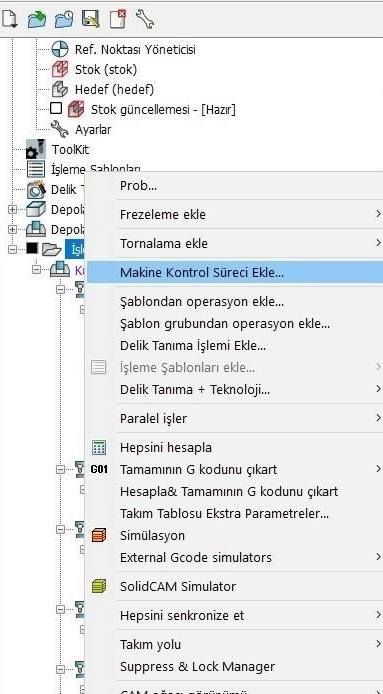Image resolution: width=383 pixels, height=694 pixels.
Task: Click the black square operations toggle
Action: (32, 248)
